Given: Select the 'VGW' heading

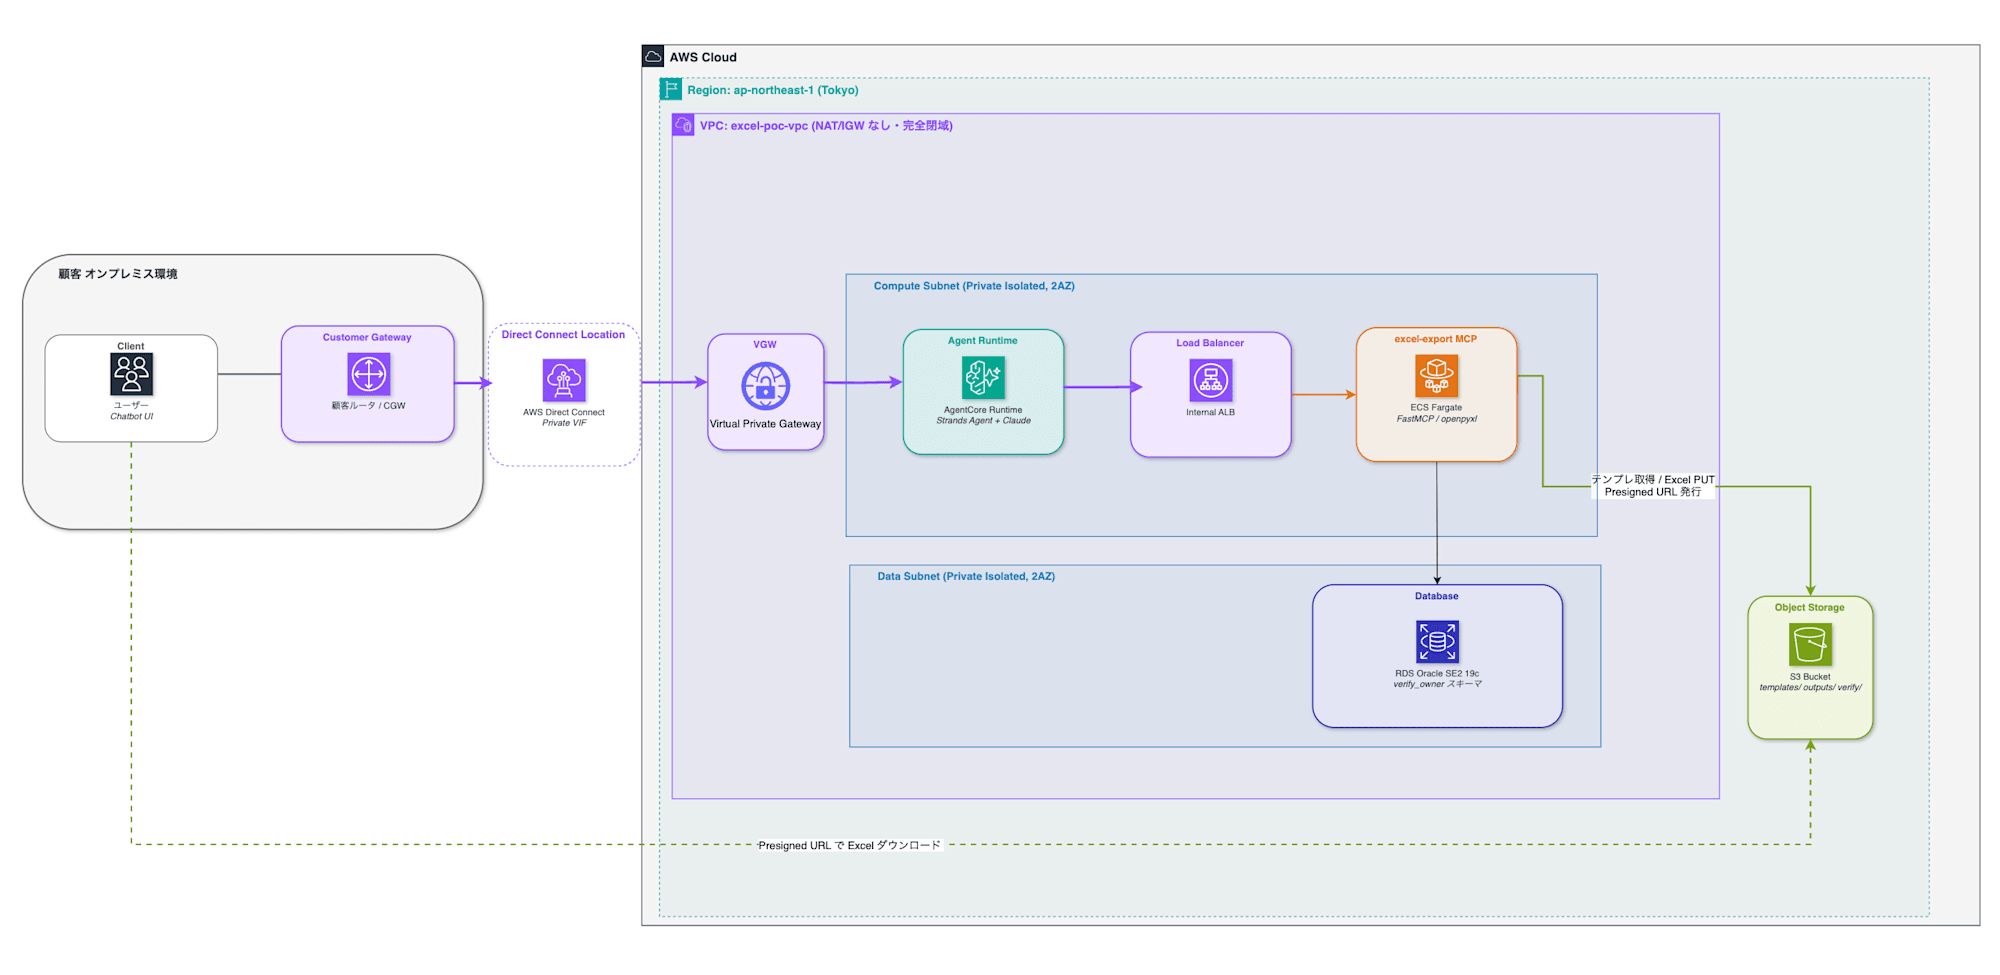Looking at the screenshot, I should pos(765,344).
